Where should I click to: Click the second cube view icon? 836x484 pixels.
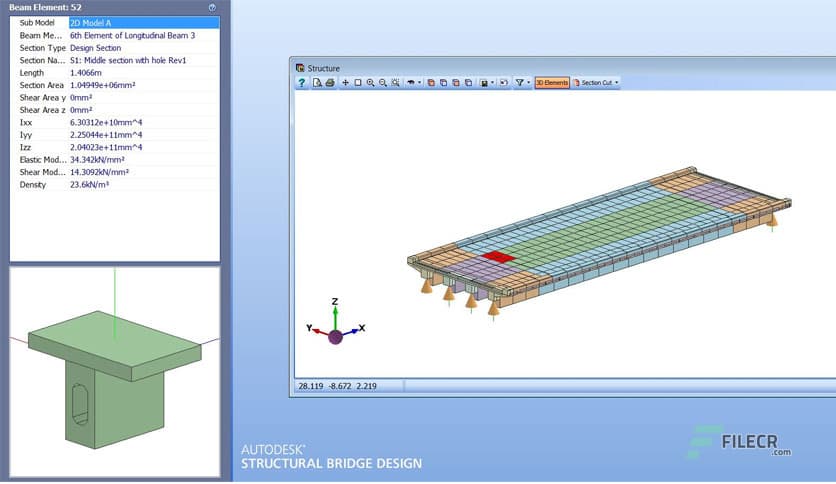[443, 83]
